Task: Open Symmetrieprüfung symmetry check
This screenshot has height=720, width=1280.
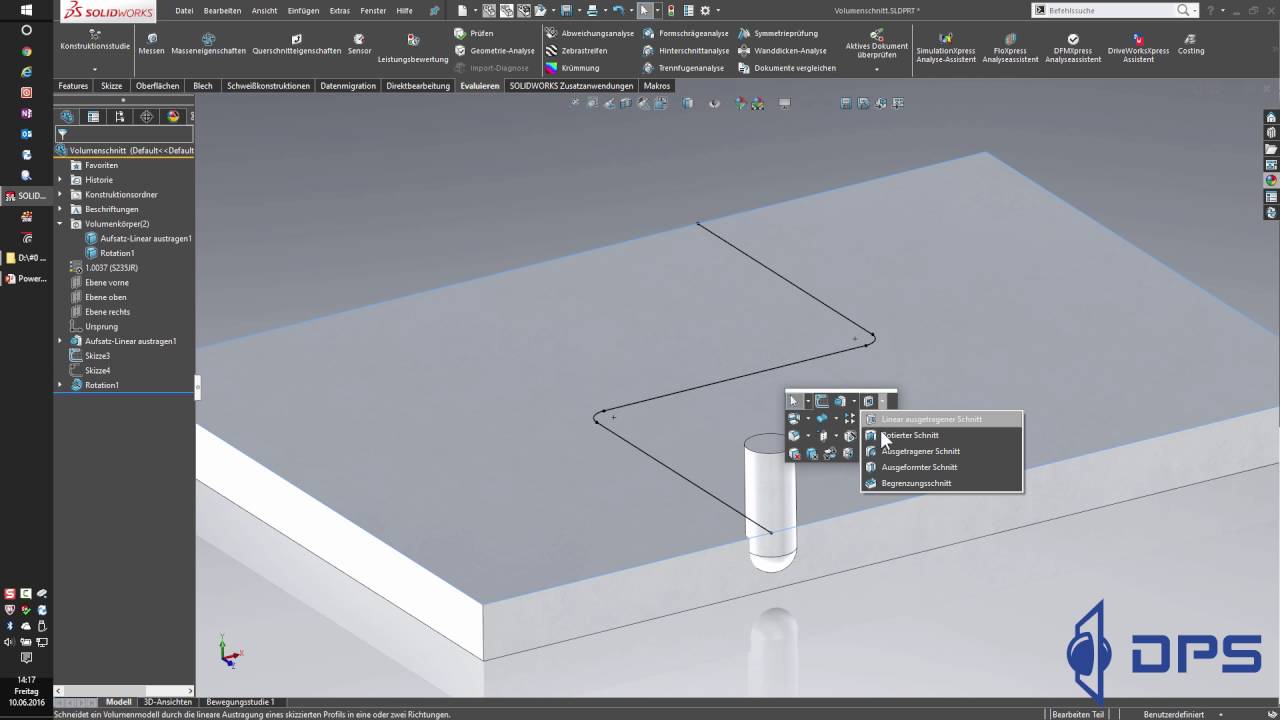Action: [x=778, y=33]
